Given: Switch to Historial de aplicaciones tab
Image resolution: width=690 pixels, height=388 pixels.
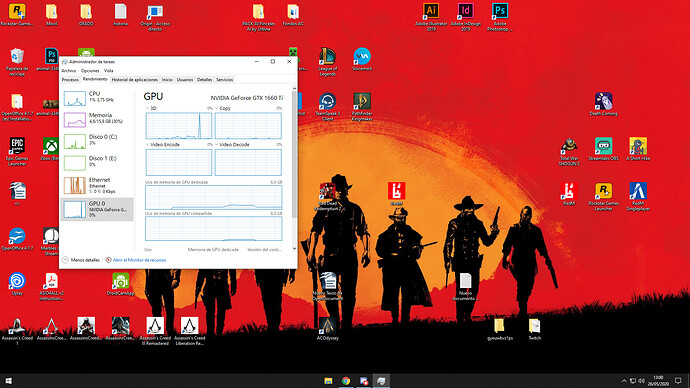Looking at the screenshot, I should click(135, 80).
